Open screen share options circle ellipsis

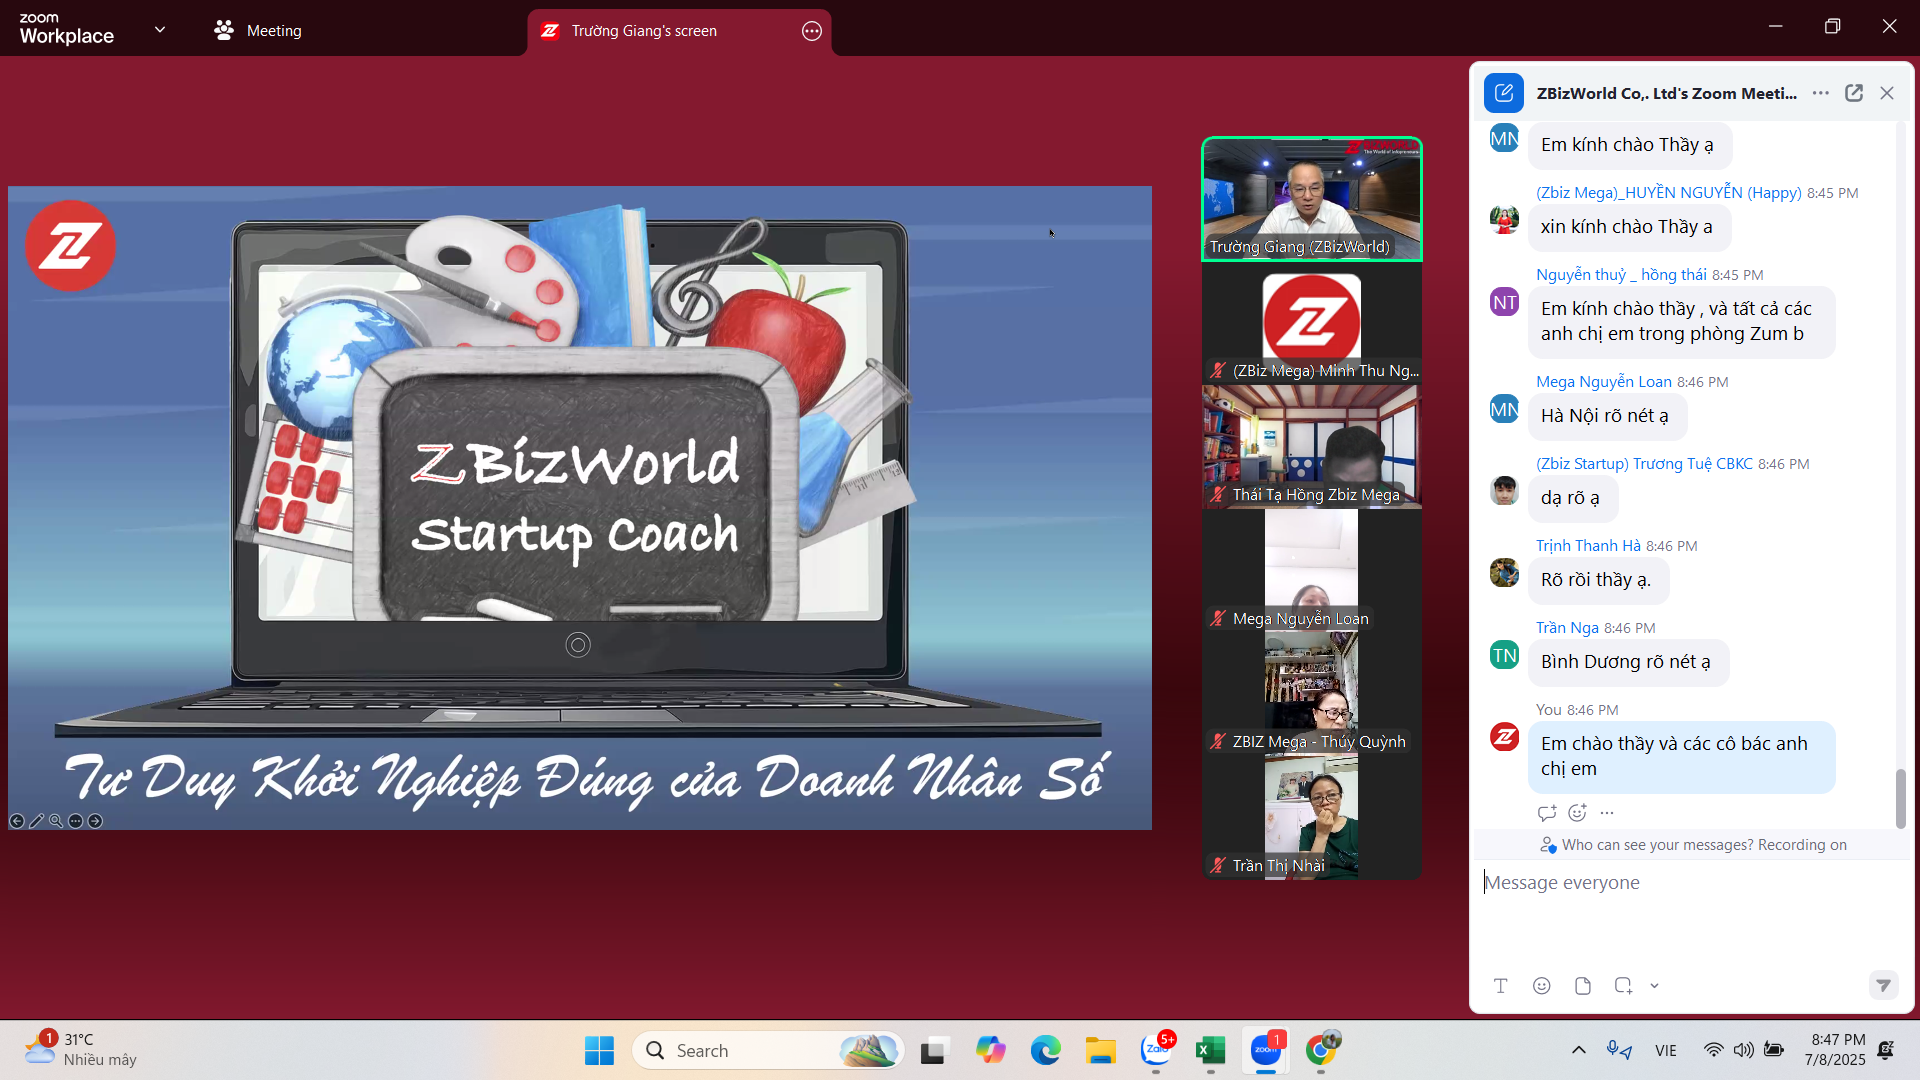point(812,31)
